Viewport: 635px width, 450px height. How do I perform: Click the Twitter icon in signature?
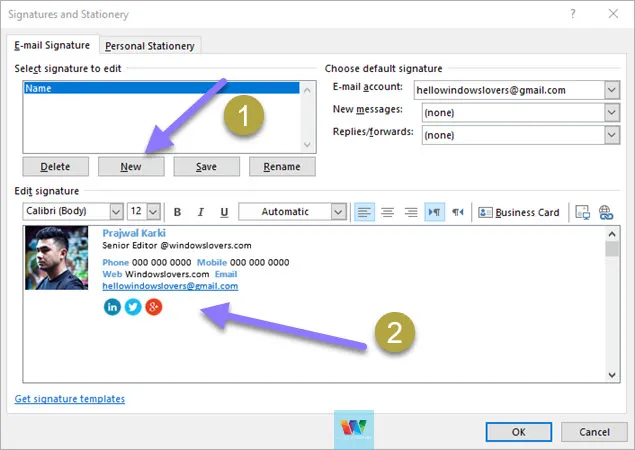coord(132,307)
